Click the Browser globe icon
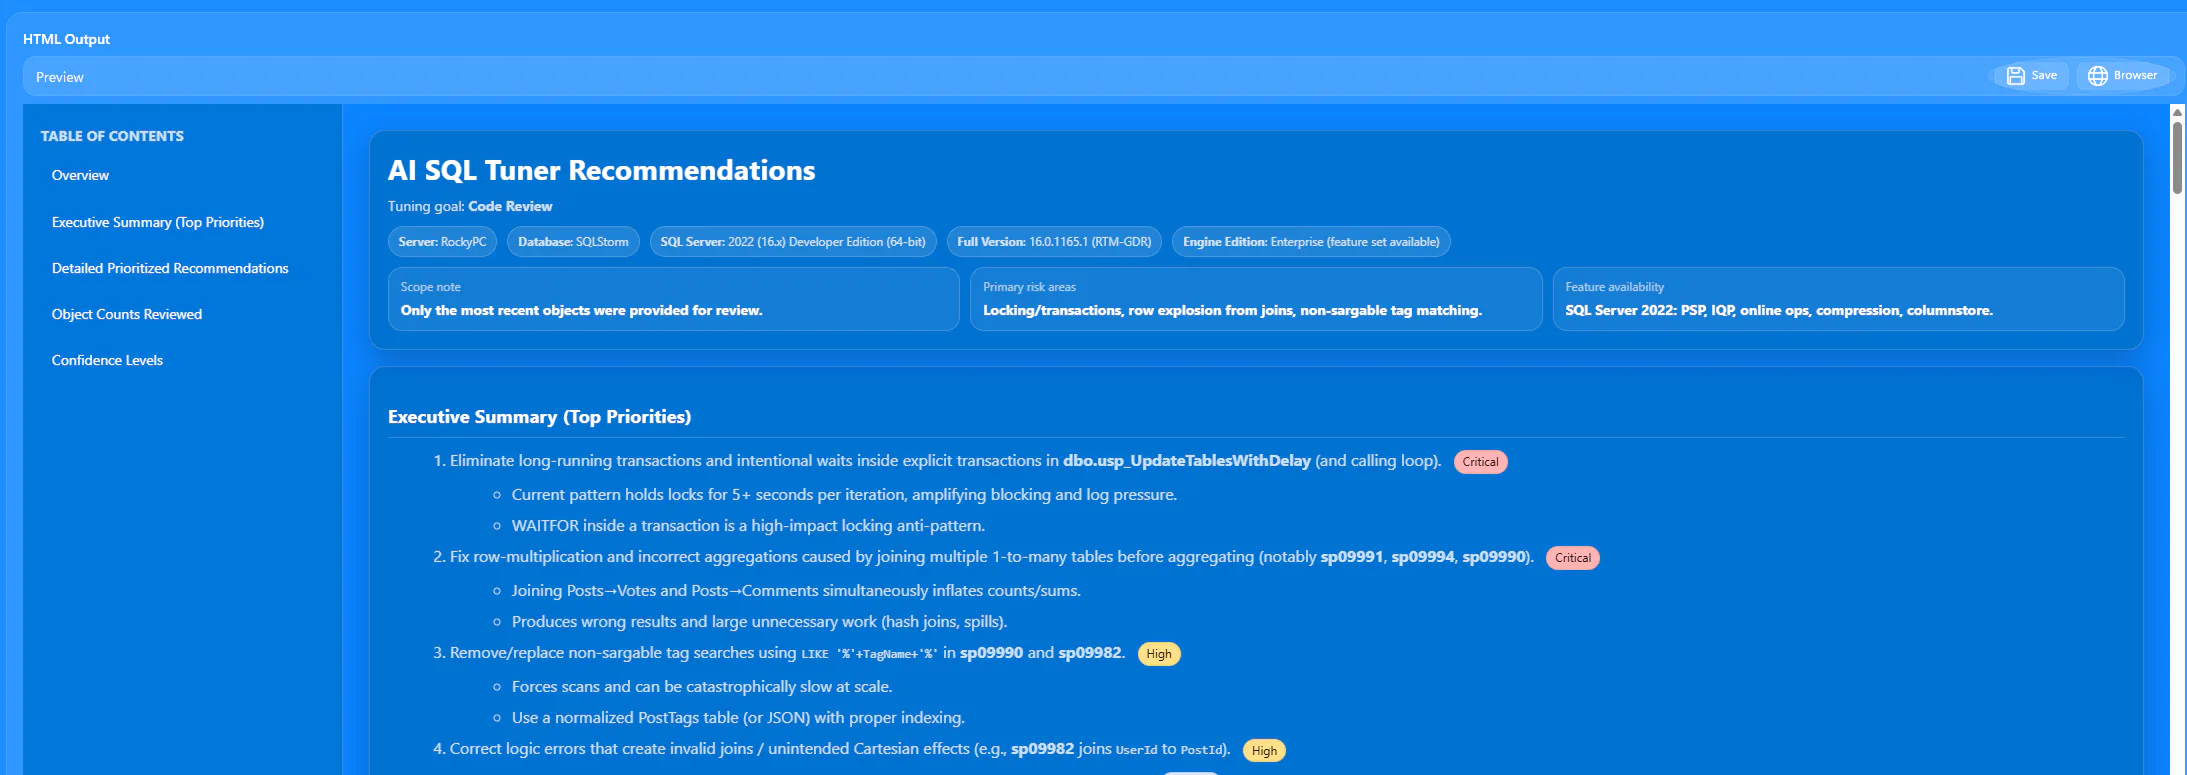This screenshot has height=775, width=2187. (x=2098, y=76)
